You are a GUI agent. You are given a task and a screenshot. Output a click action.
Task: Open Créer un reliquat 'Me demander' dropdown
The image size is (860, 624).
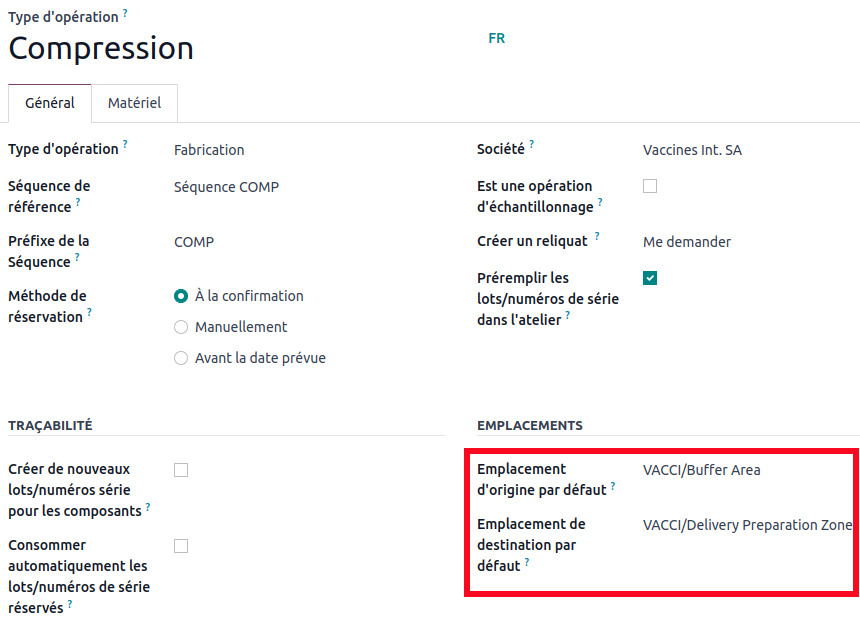pos(740,242)
